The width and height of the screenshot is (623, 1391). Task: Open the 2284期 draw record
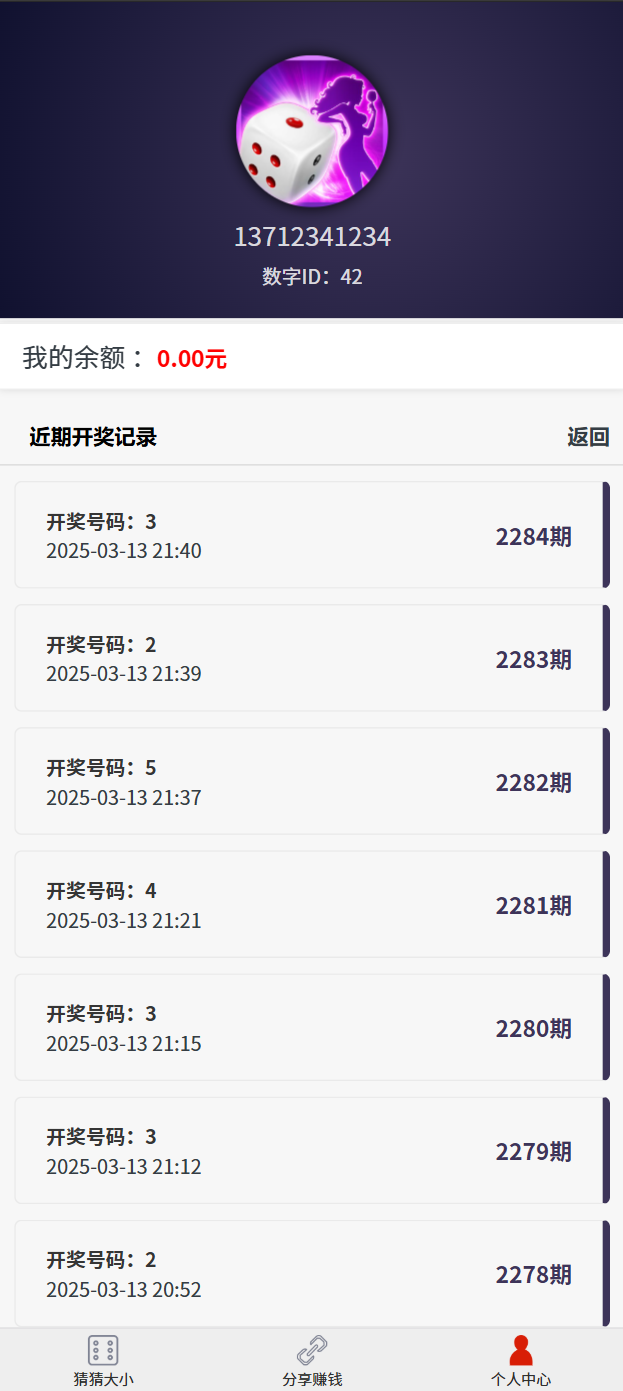[311, 535]
